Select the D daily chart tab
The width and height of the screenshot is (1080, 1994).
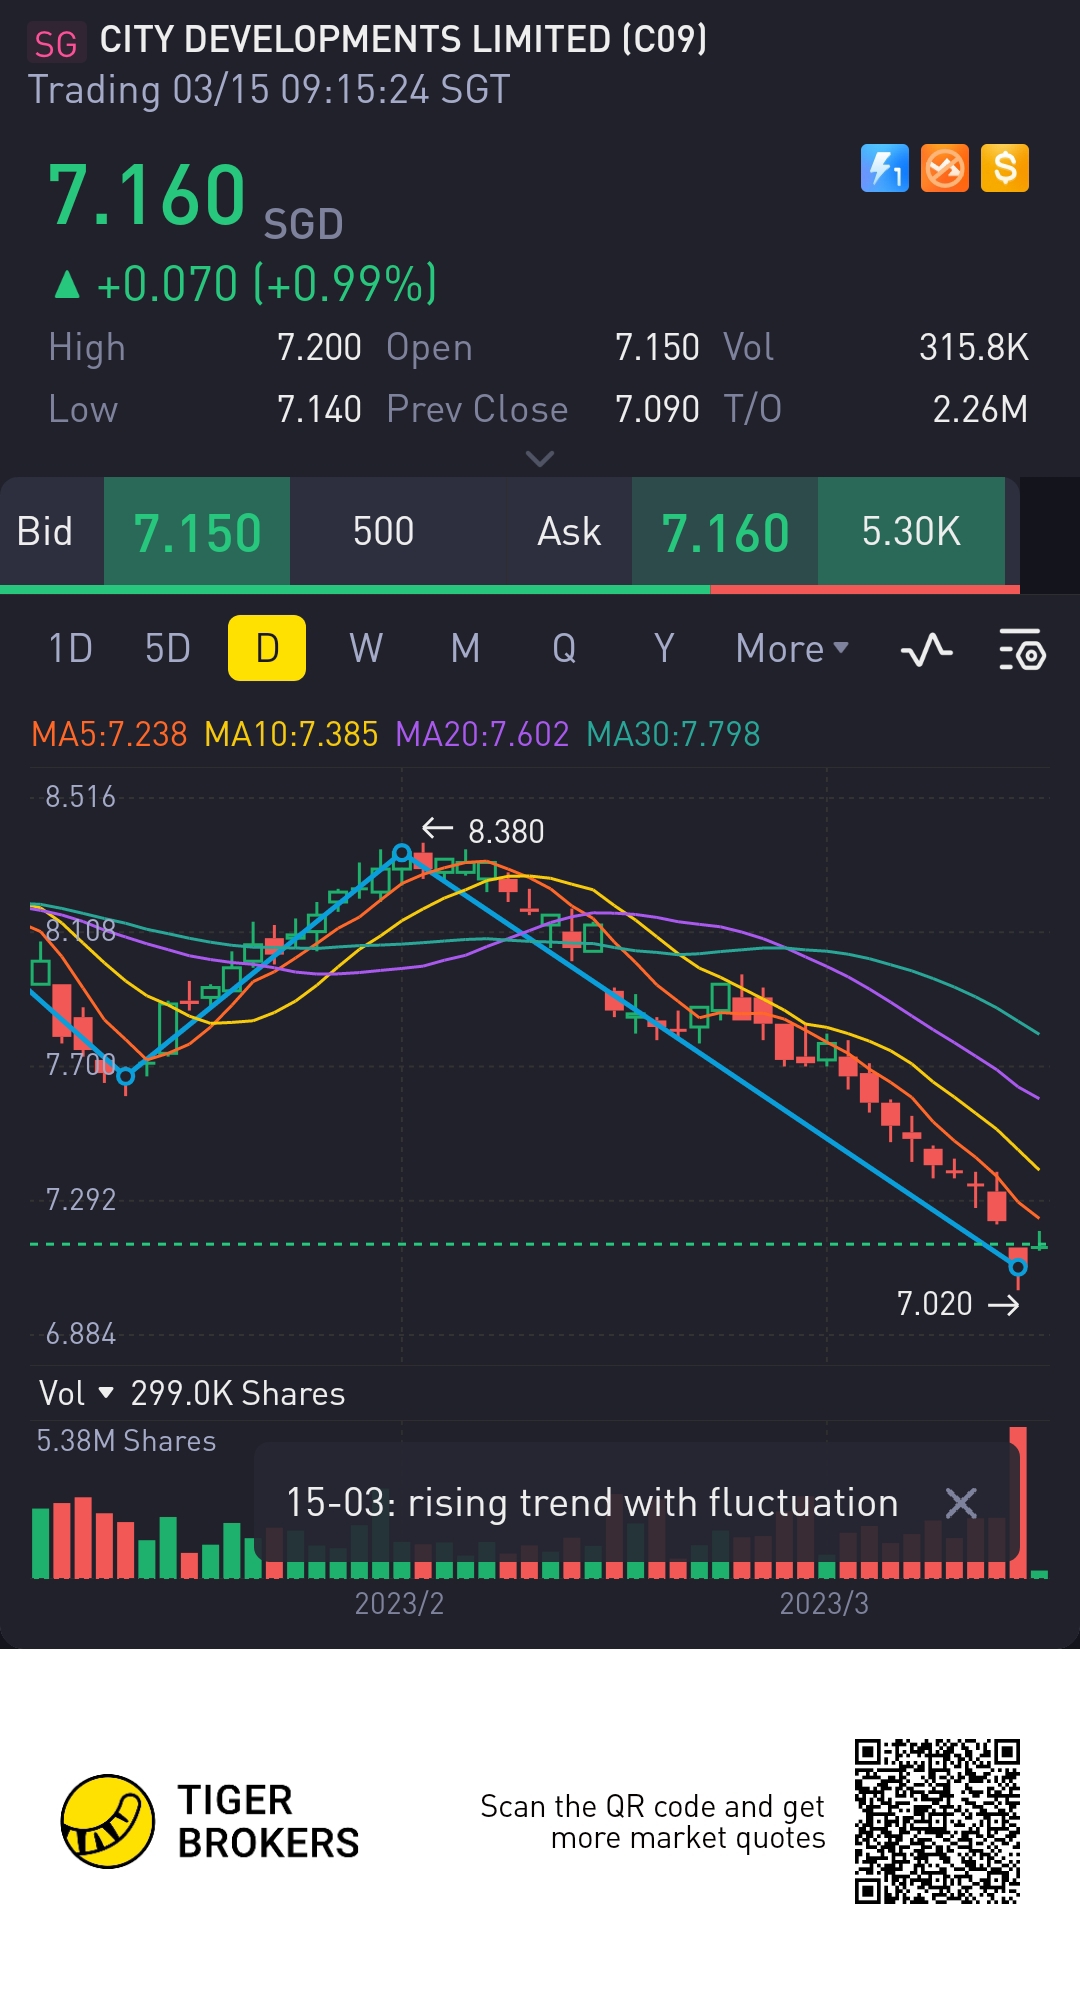(267, 648)
